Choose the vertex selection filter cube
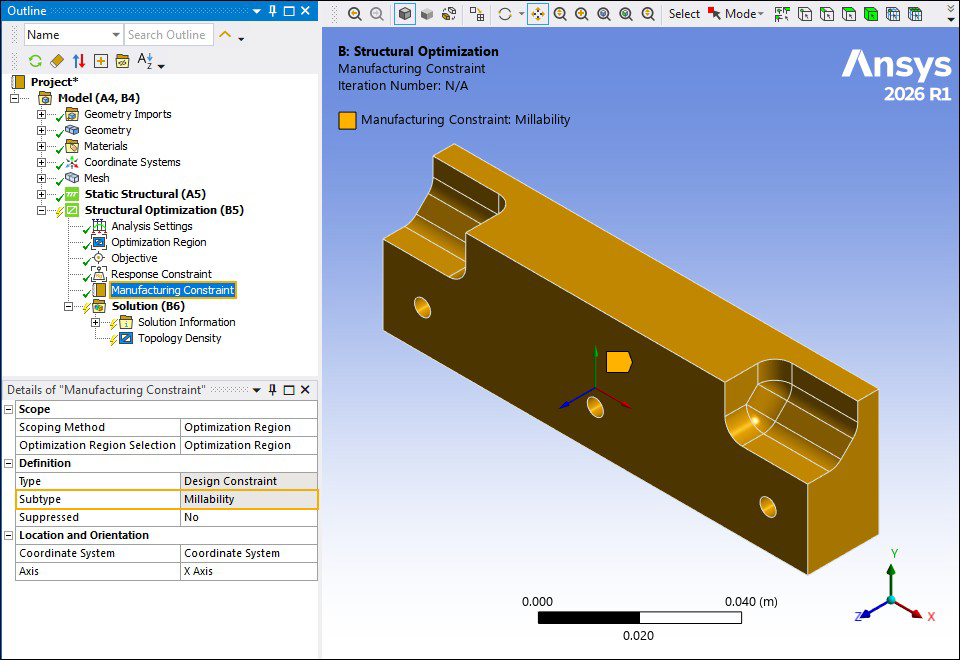960x660 pixels. [805, 14]
